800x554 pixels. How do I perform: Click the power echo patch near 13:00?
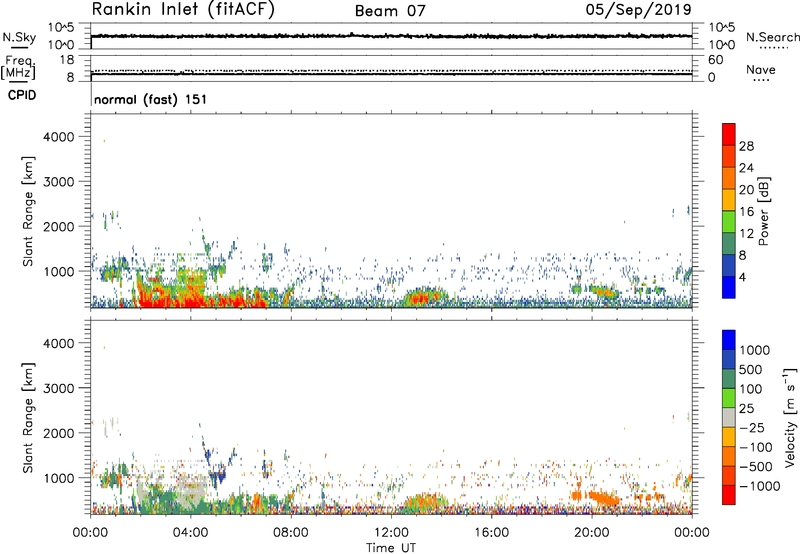pyautogui.click(x=423, y=297)
